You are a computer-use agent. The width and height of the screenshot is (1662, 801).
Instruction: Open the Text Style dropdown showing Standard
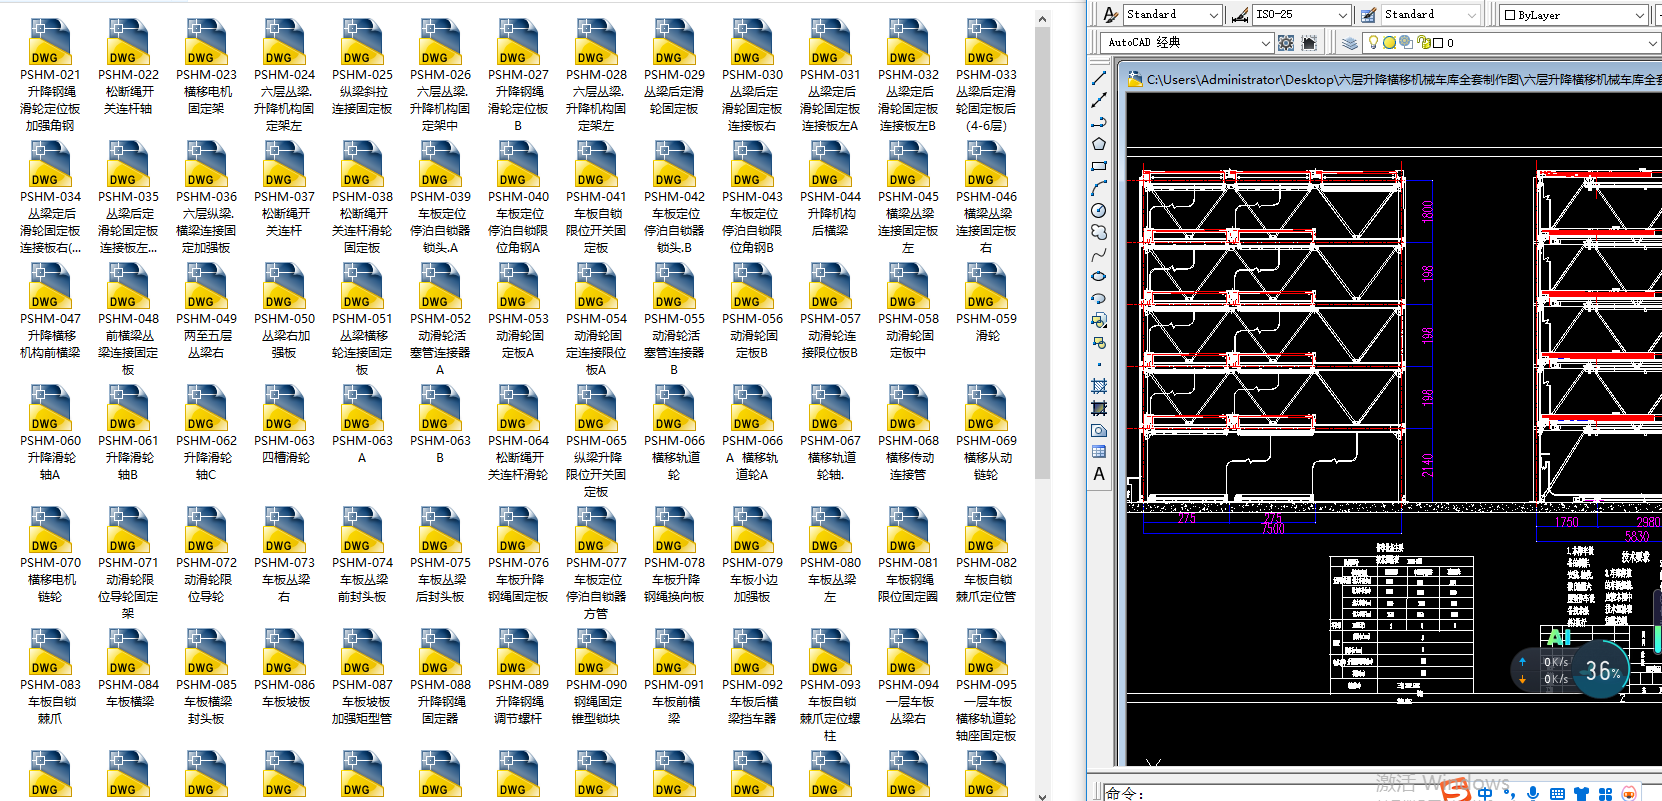click(1172, 14)
